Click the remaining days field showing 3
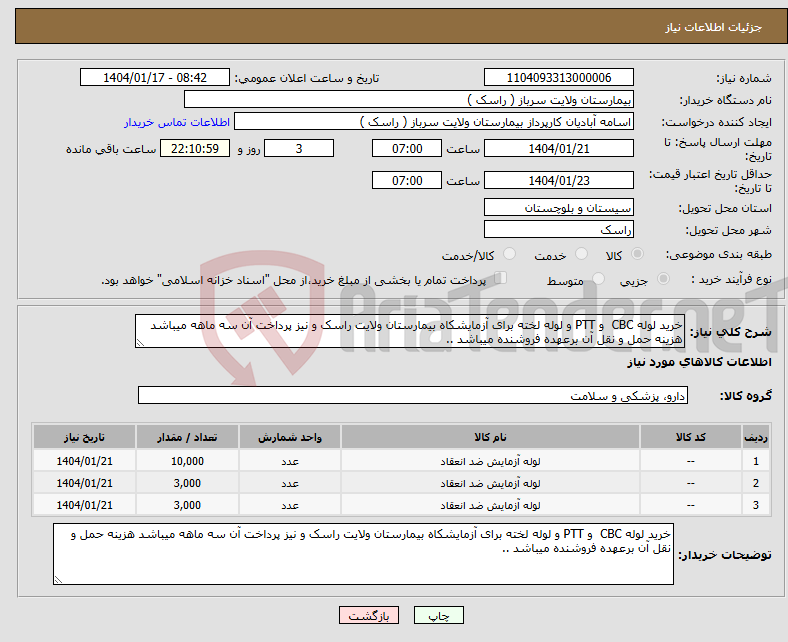The width and height of the screenshot is (788, 642). click(x=299, y=148)
